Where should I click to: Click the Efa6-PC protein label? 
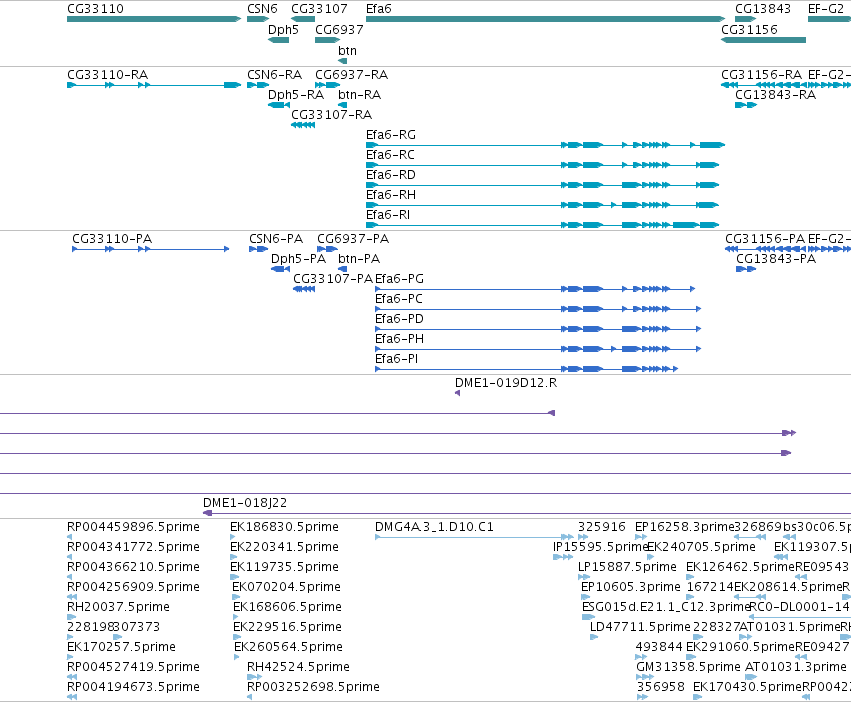(x=399, y=299)
